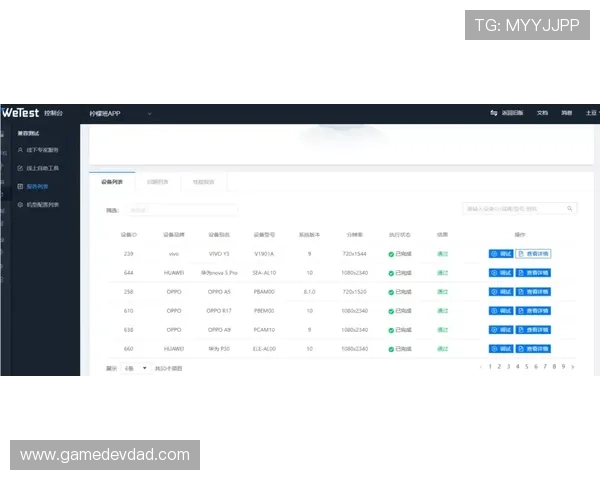Click device ID 239

pos(129,254)
